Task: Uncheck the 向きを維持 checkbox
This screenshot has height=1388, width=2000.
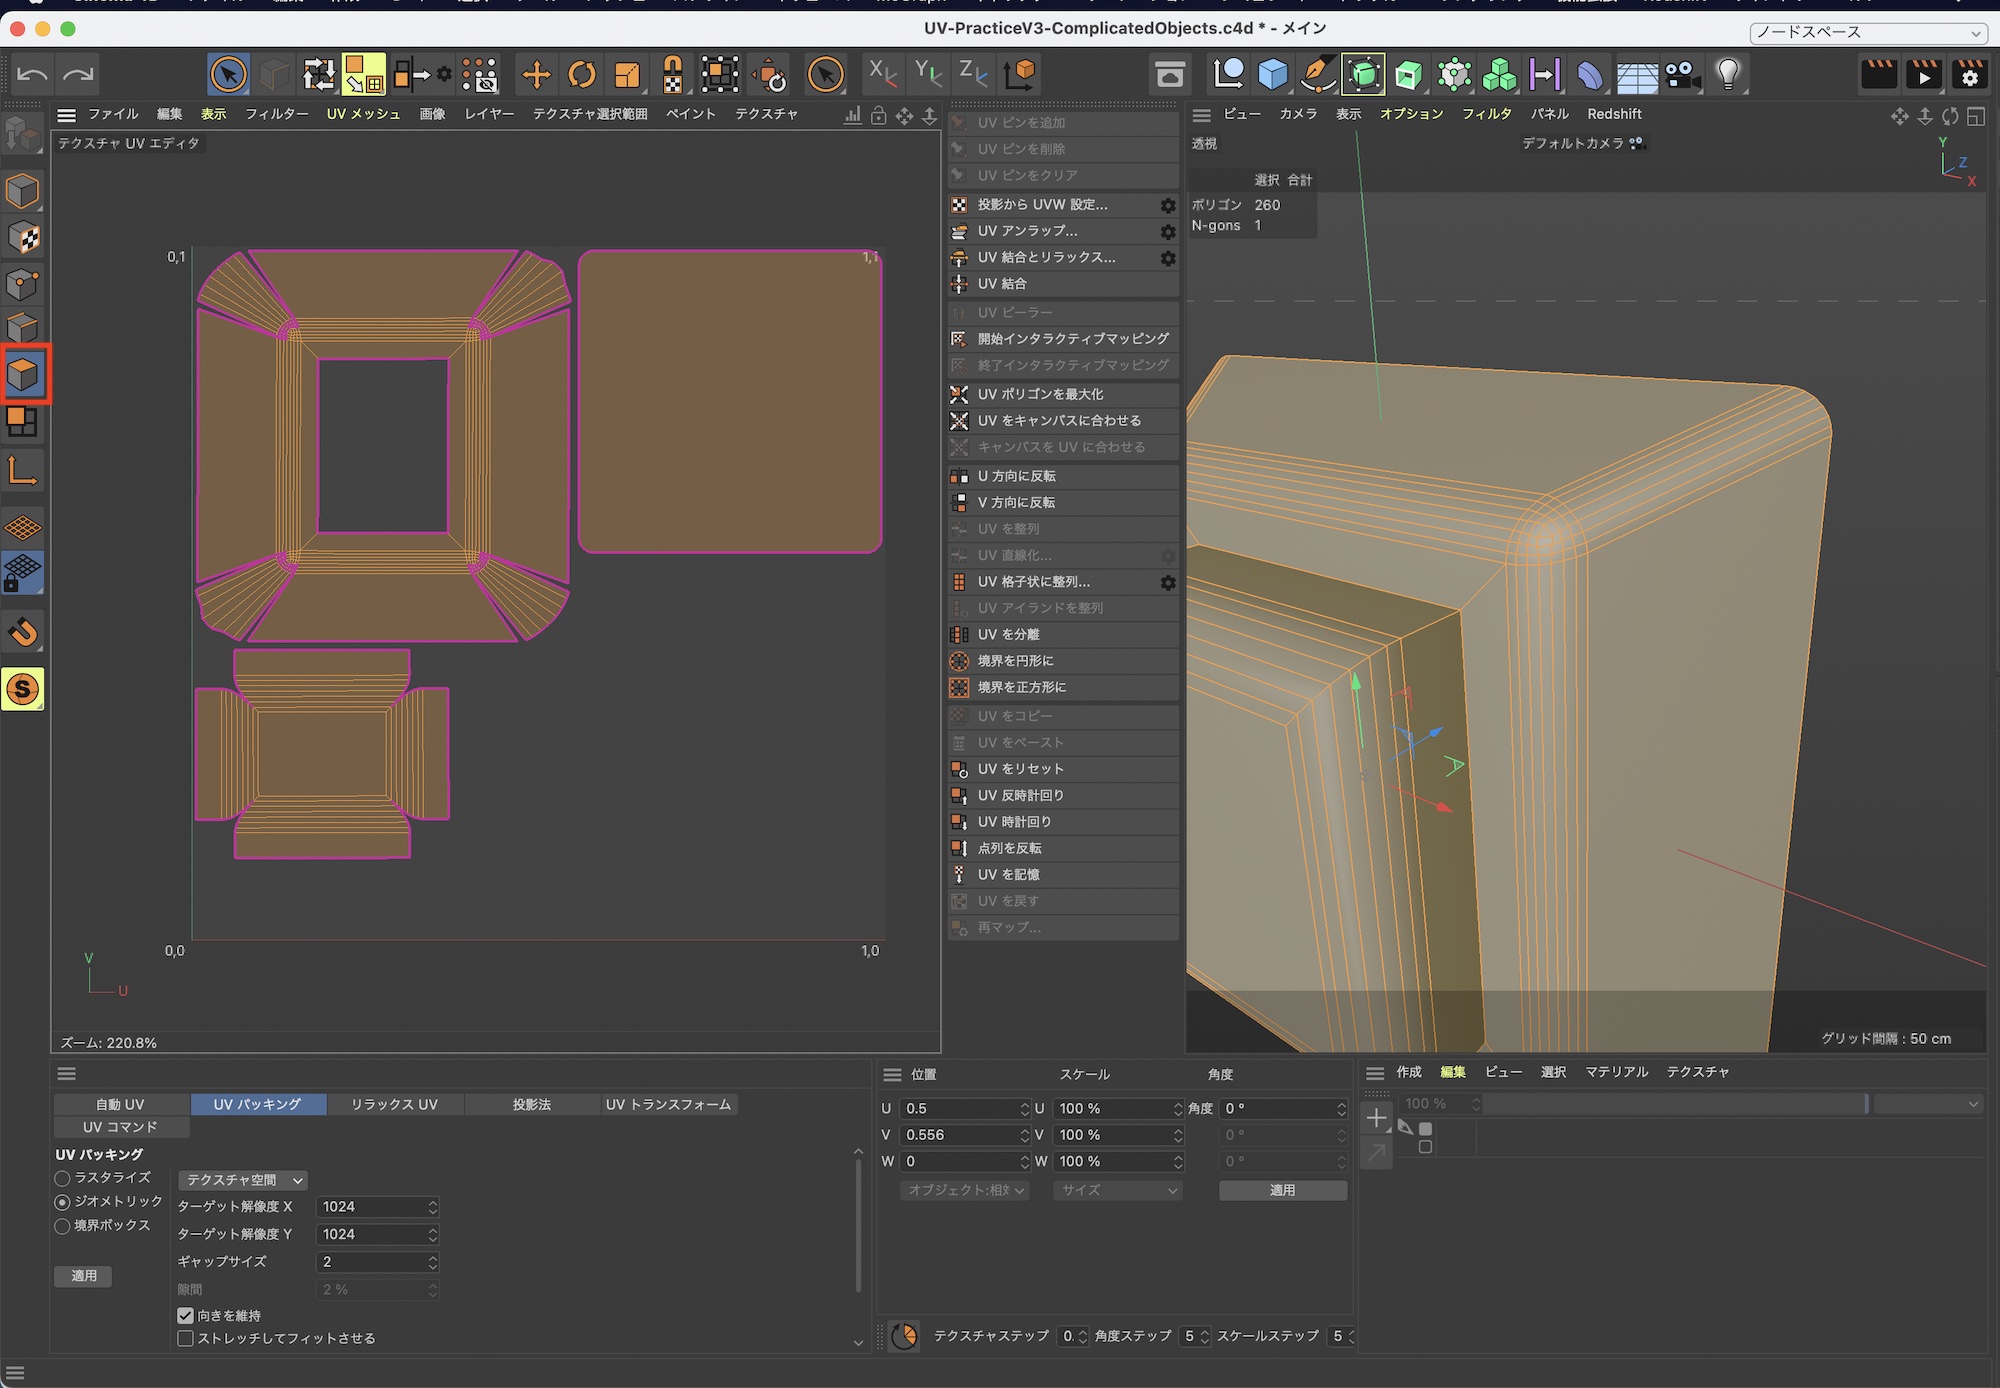Action: 185,1315
